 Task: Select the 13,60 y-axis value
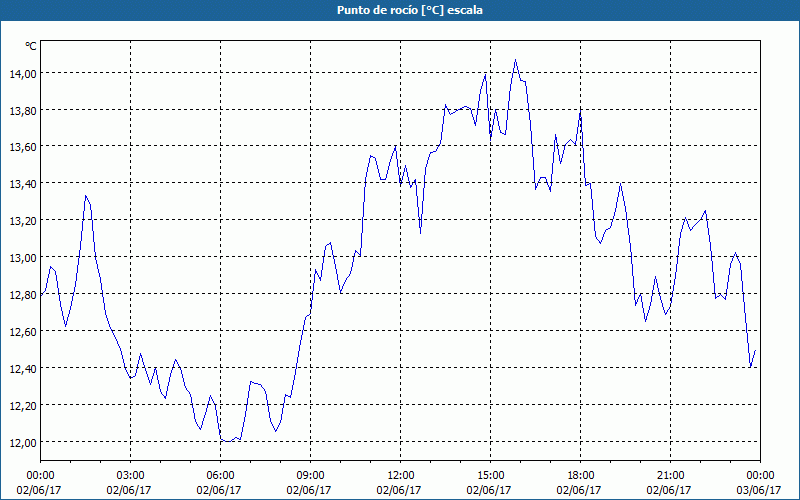23,147
